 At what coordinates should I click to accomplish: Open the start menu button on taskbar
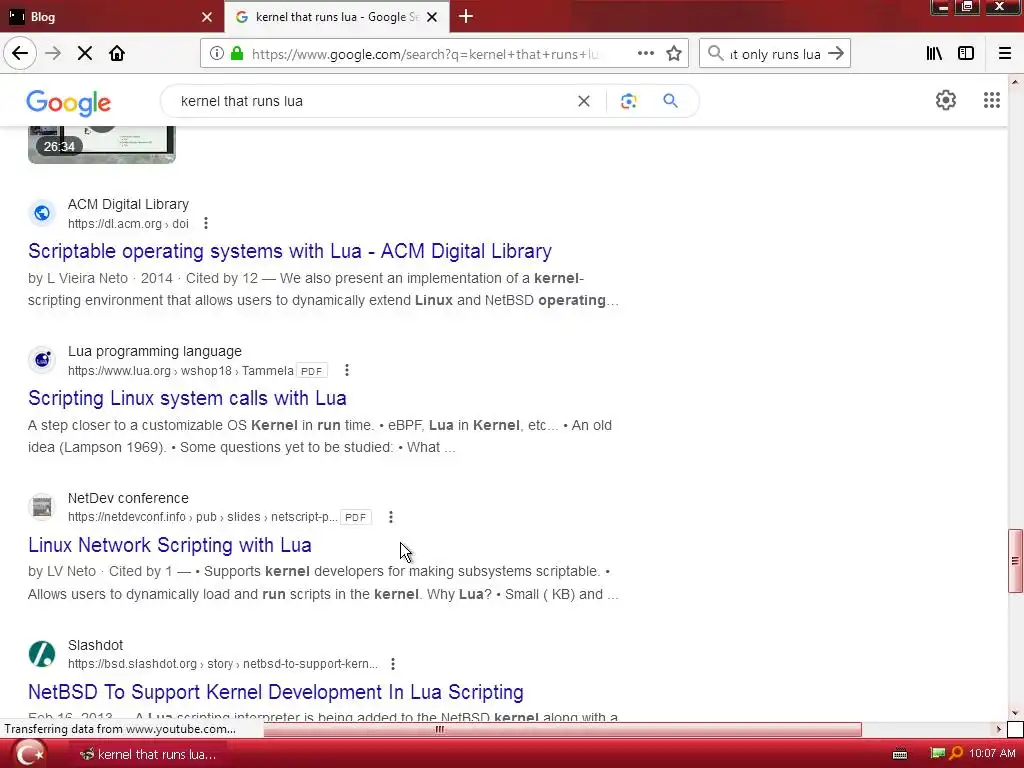pos(29,754)
